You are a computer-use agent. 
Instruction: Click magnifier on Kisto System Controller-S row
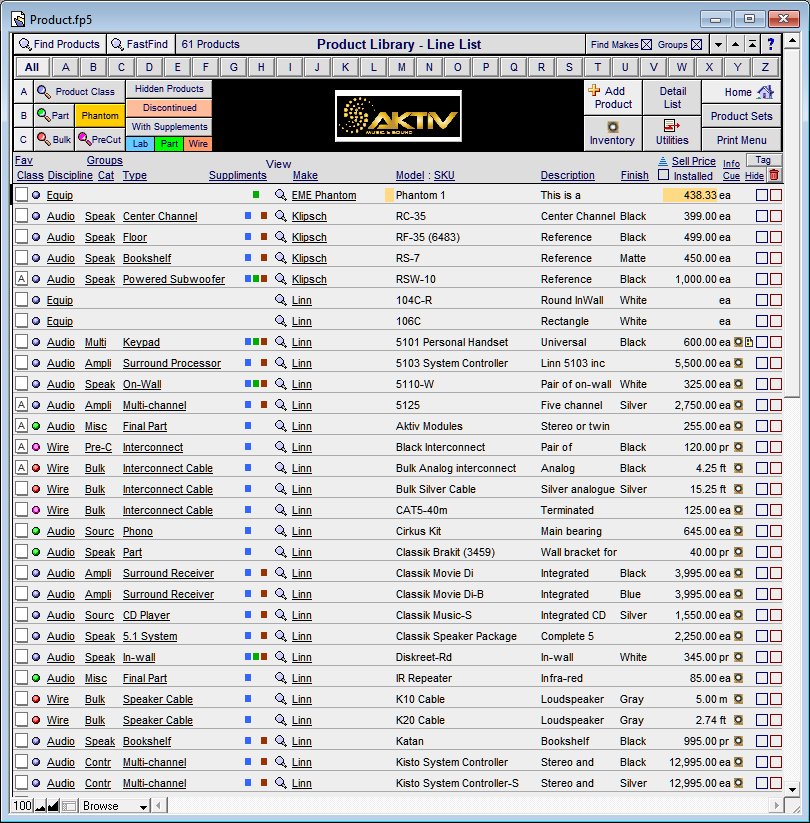281,783
